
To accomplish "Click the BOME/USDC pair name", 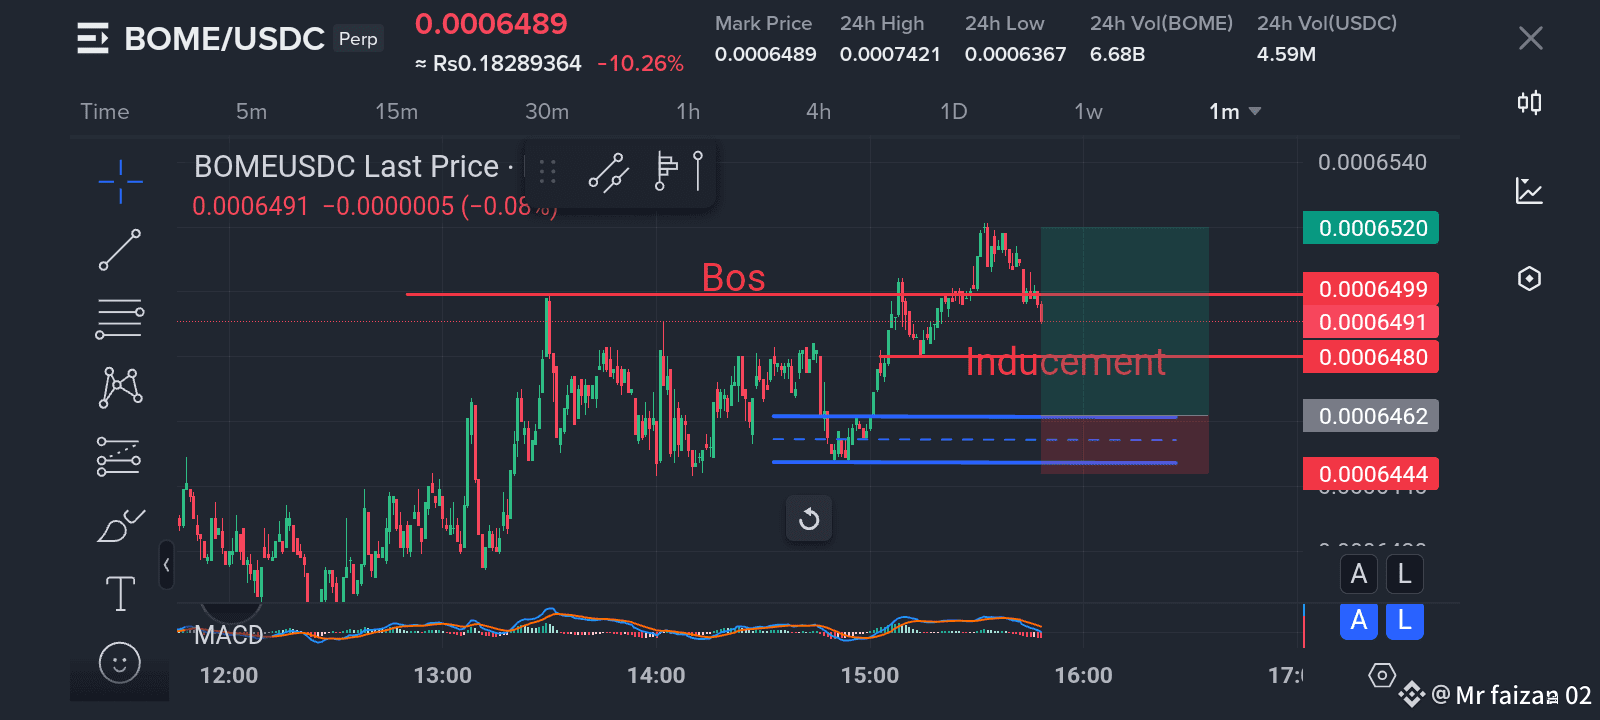I will pyautogui.click(x=224, y=39).
